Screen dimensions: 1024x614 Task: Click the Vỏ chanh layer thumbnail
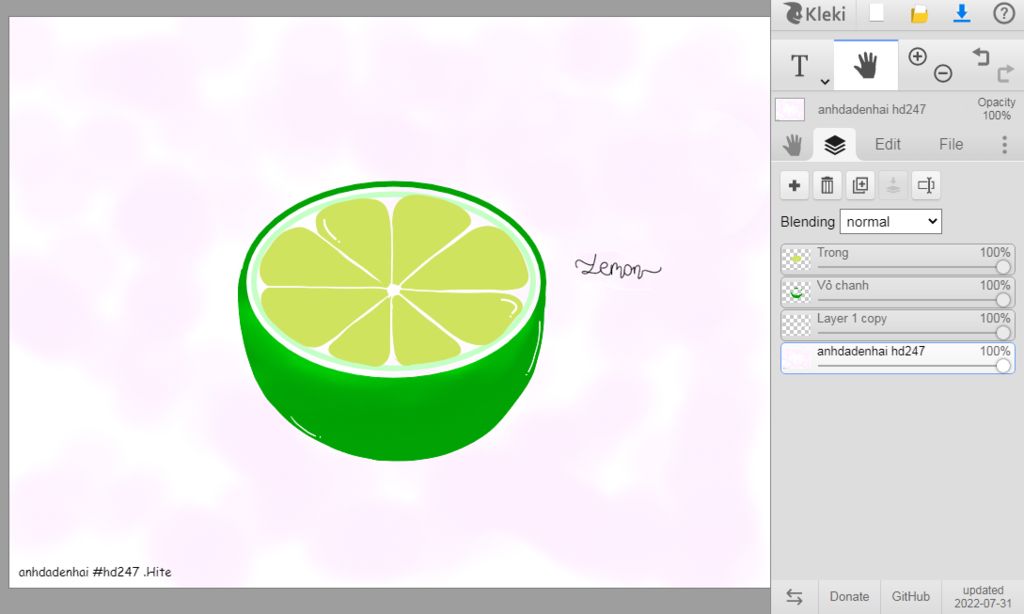[x=796, y=292]
